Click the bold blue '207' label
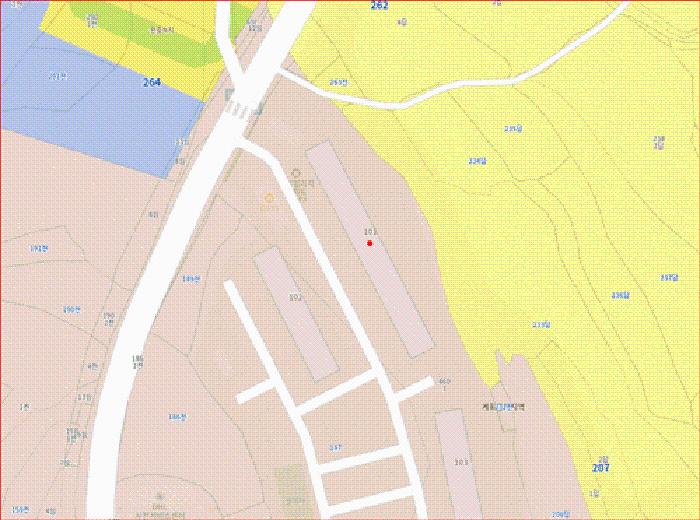 600,468
